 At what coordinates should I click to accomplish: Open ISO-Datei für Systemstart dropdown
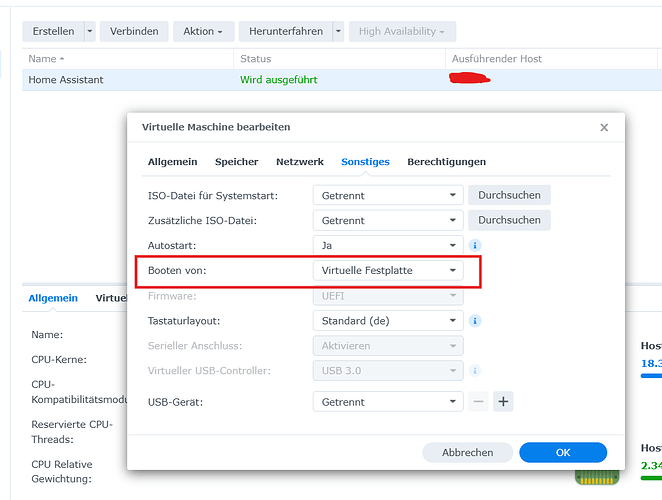388,196
